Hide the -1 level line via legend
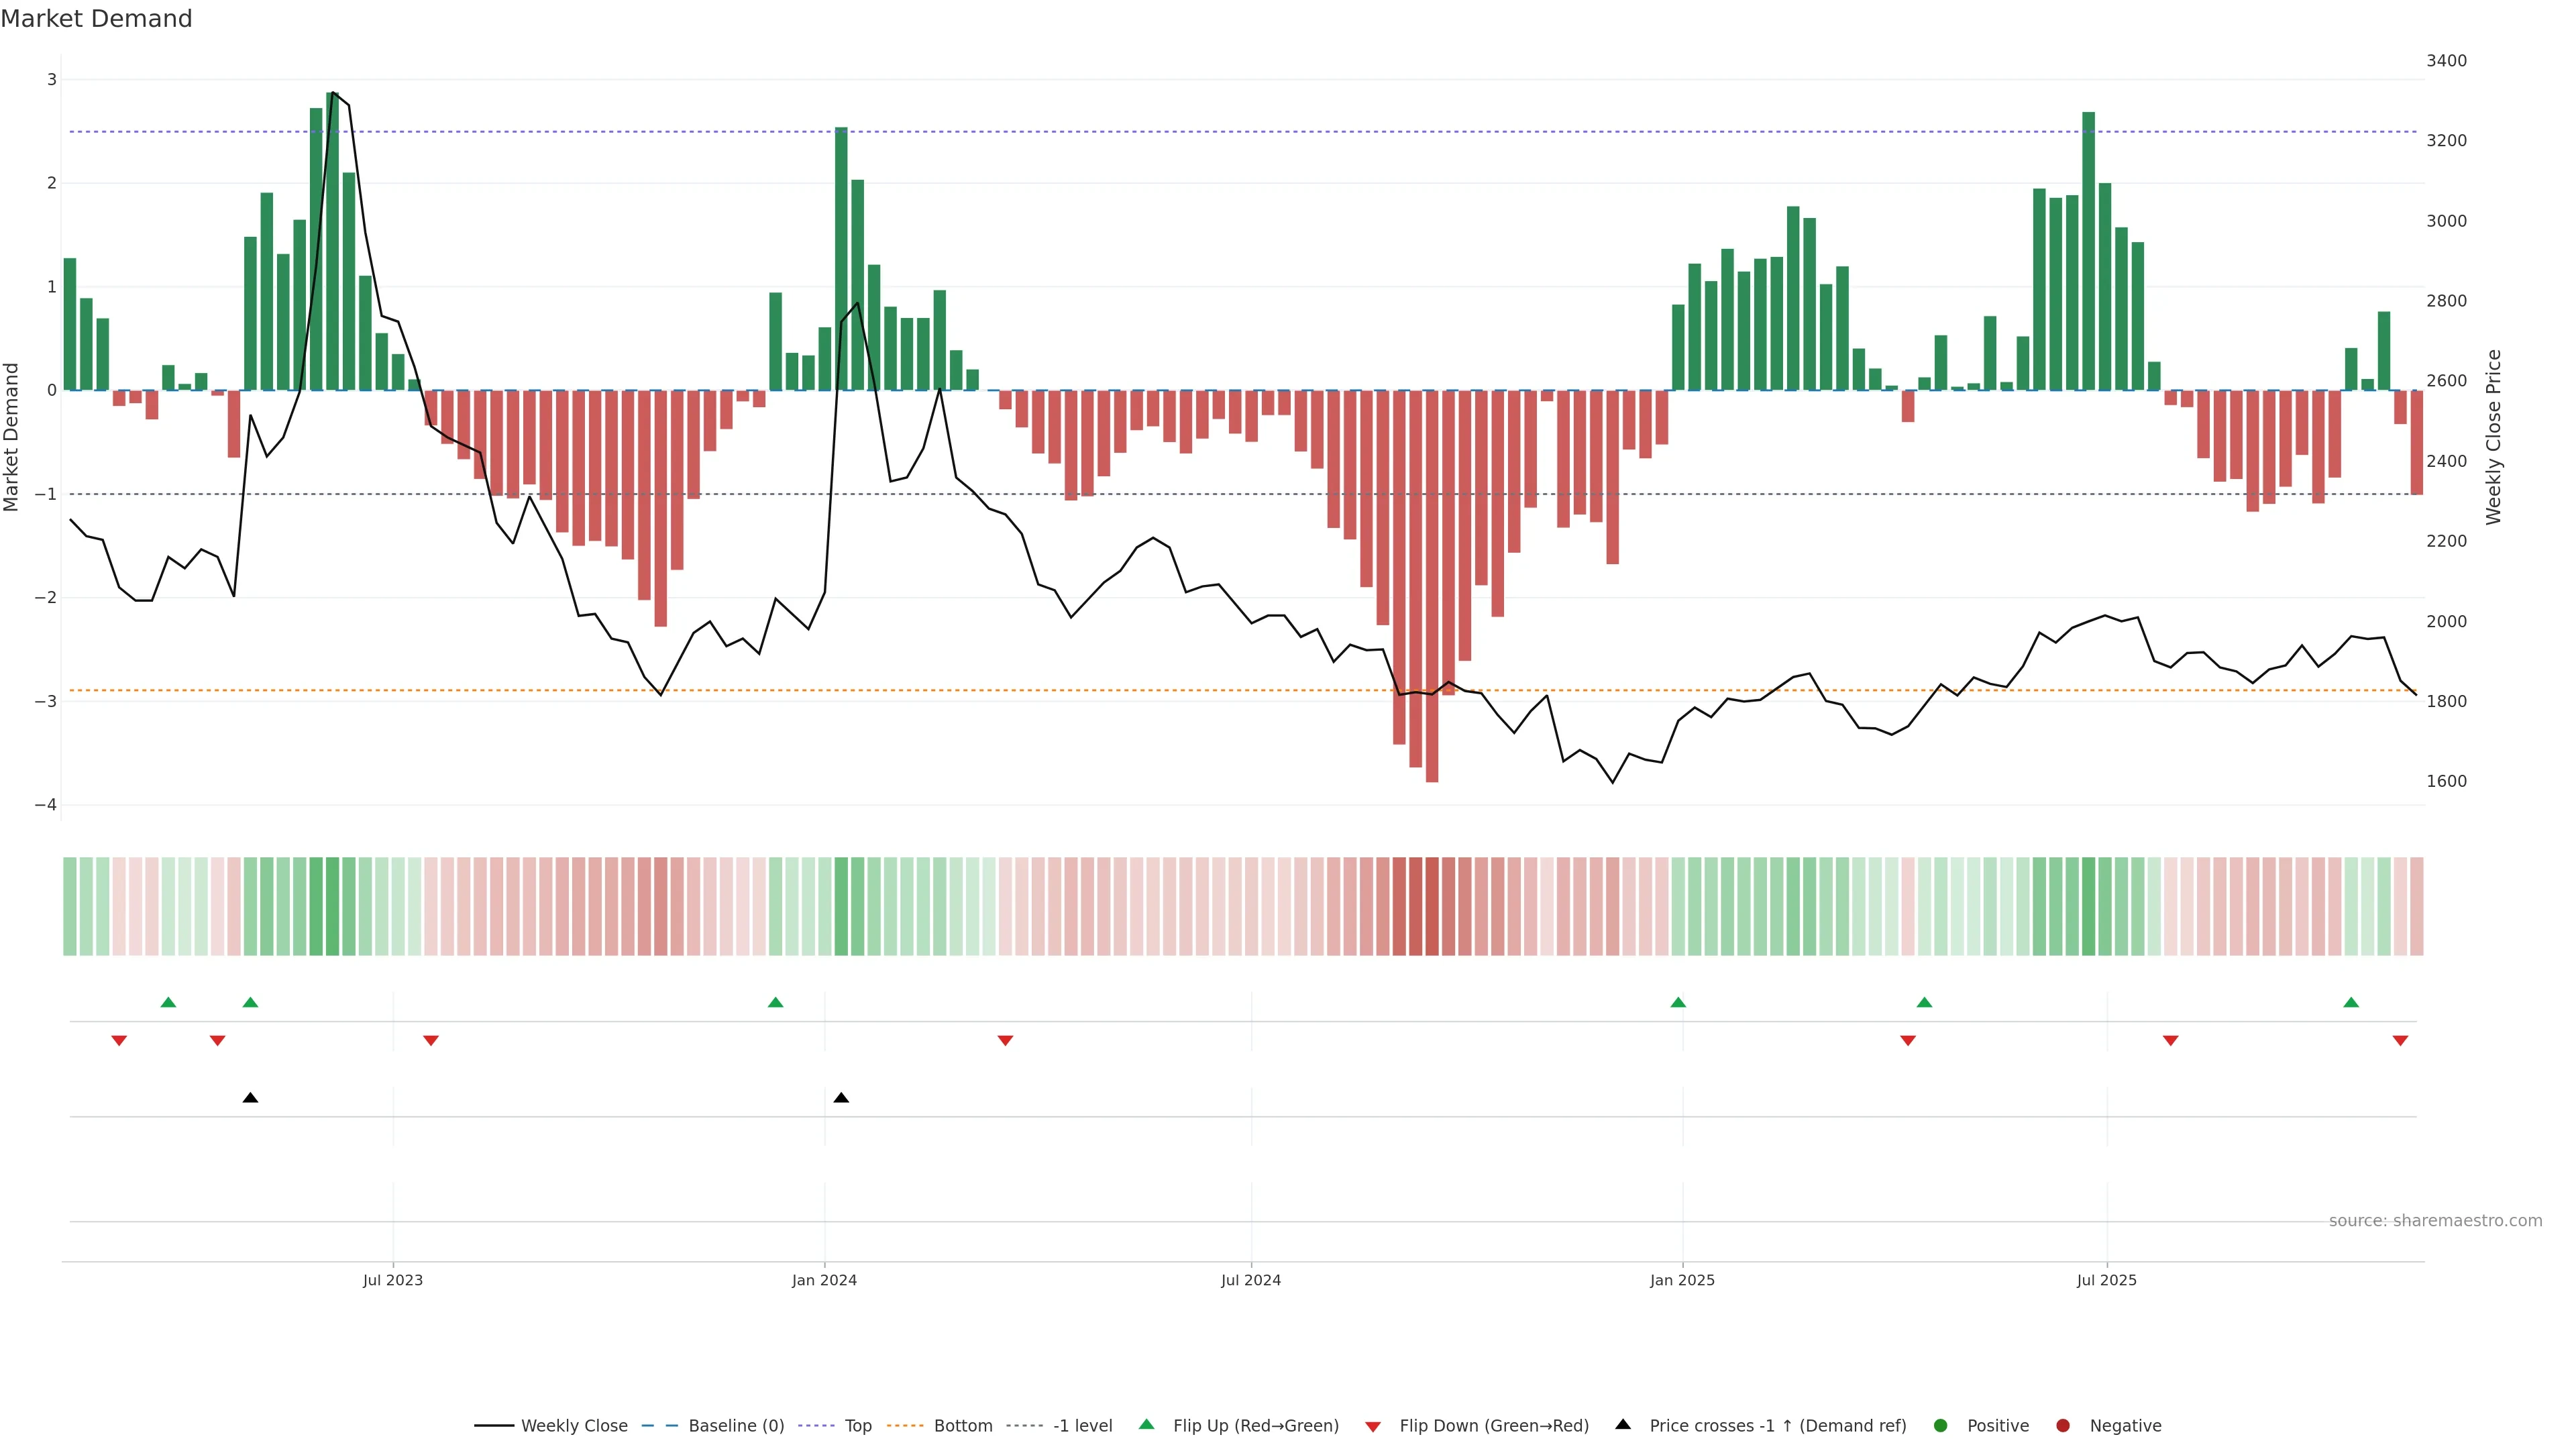 tap(1082, 1425)
